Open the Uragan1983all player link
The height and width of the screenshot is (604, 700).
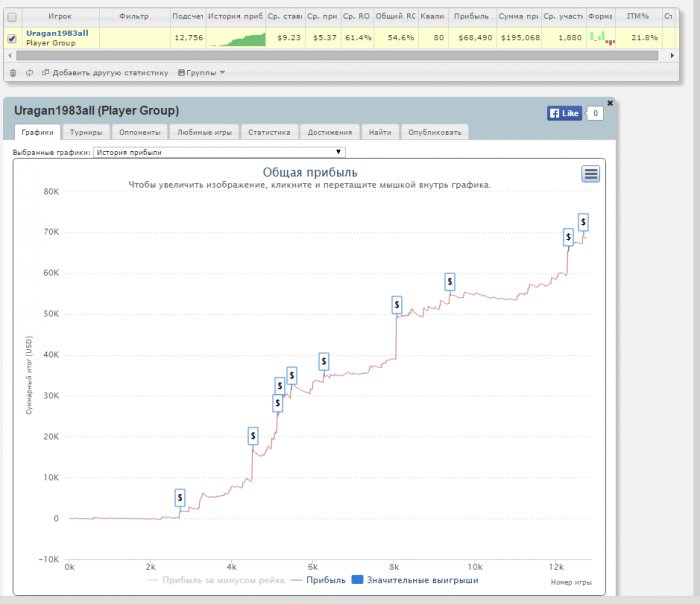tap(57, 33)
